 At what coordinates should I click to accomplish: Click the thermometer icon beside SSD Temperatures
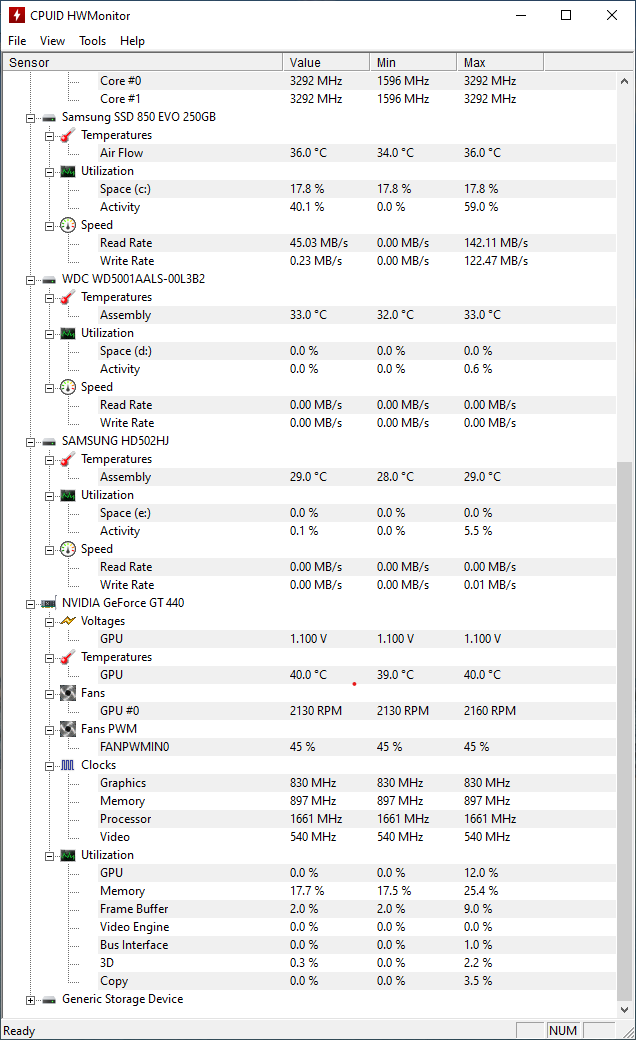pyautogui.click(x=66, y=135)
